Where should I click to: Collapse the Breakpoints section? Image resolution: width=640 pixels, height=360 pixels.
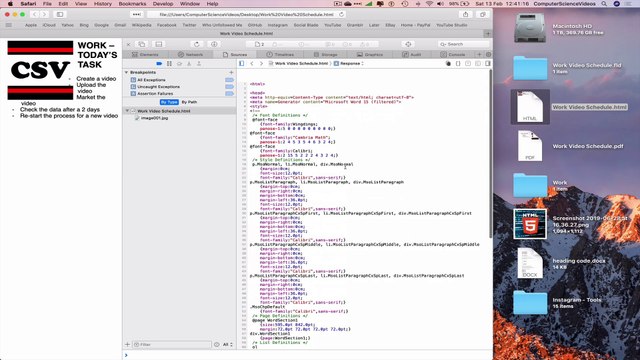(x=127, y=72)
